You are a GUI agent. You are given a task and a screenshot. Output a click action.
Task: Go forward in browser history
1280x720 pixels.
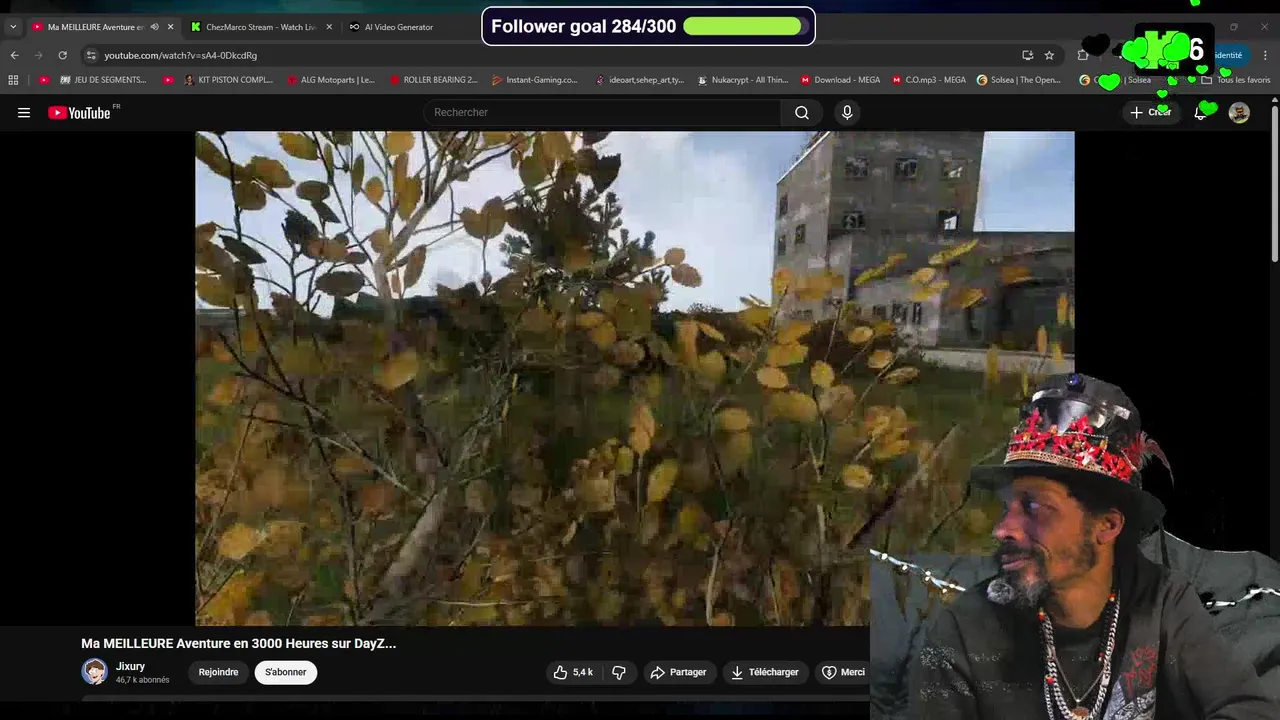pos(38,55)
